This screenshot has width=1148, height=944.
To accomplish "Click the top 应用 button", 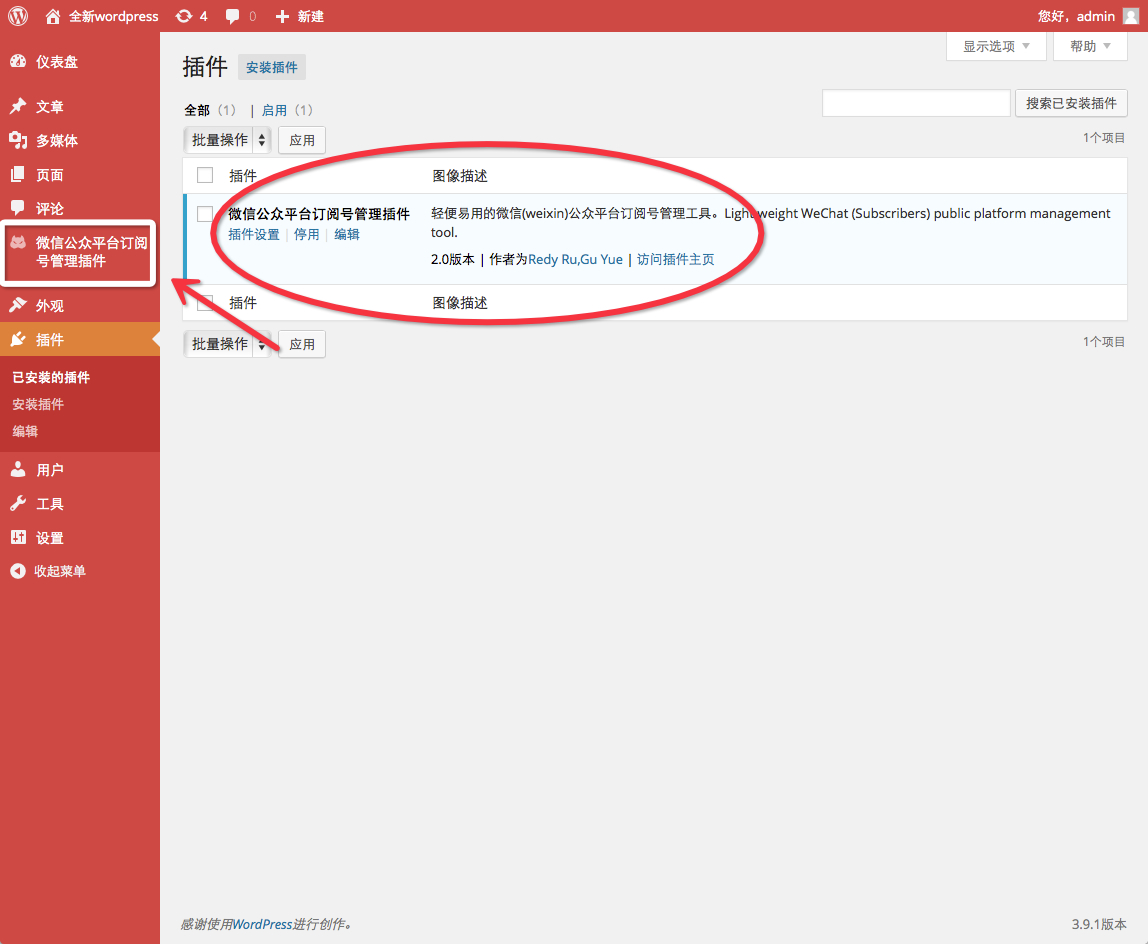I will pyautogui.click(x=302, y=140).
